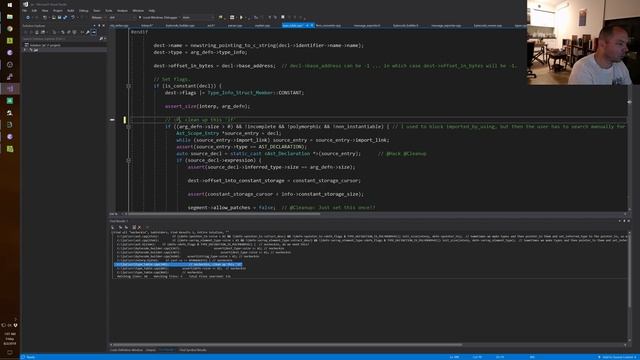This screenshot has width=640, height=360.
Task: Collapse the arg_defn->size if block fold
Action: (128, 127)
